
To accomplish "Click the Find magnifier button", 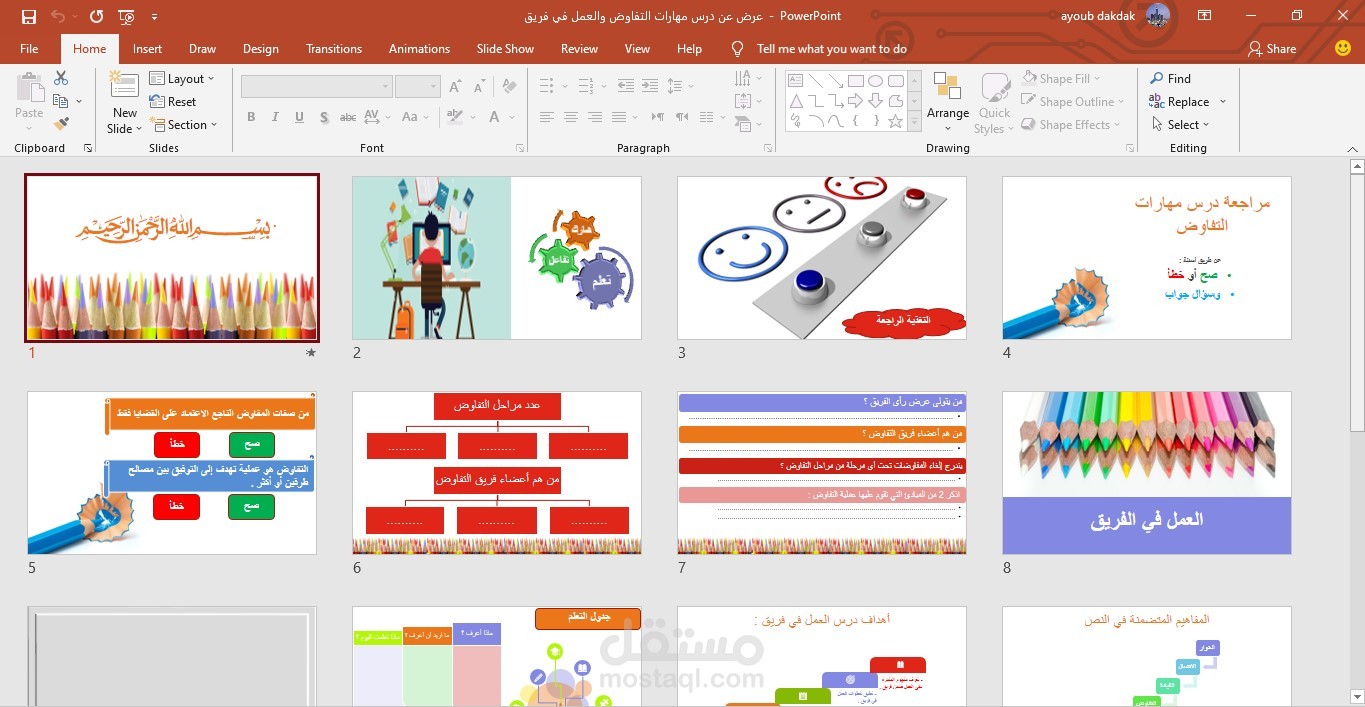I will (1170, 78).
